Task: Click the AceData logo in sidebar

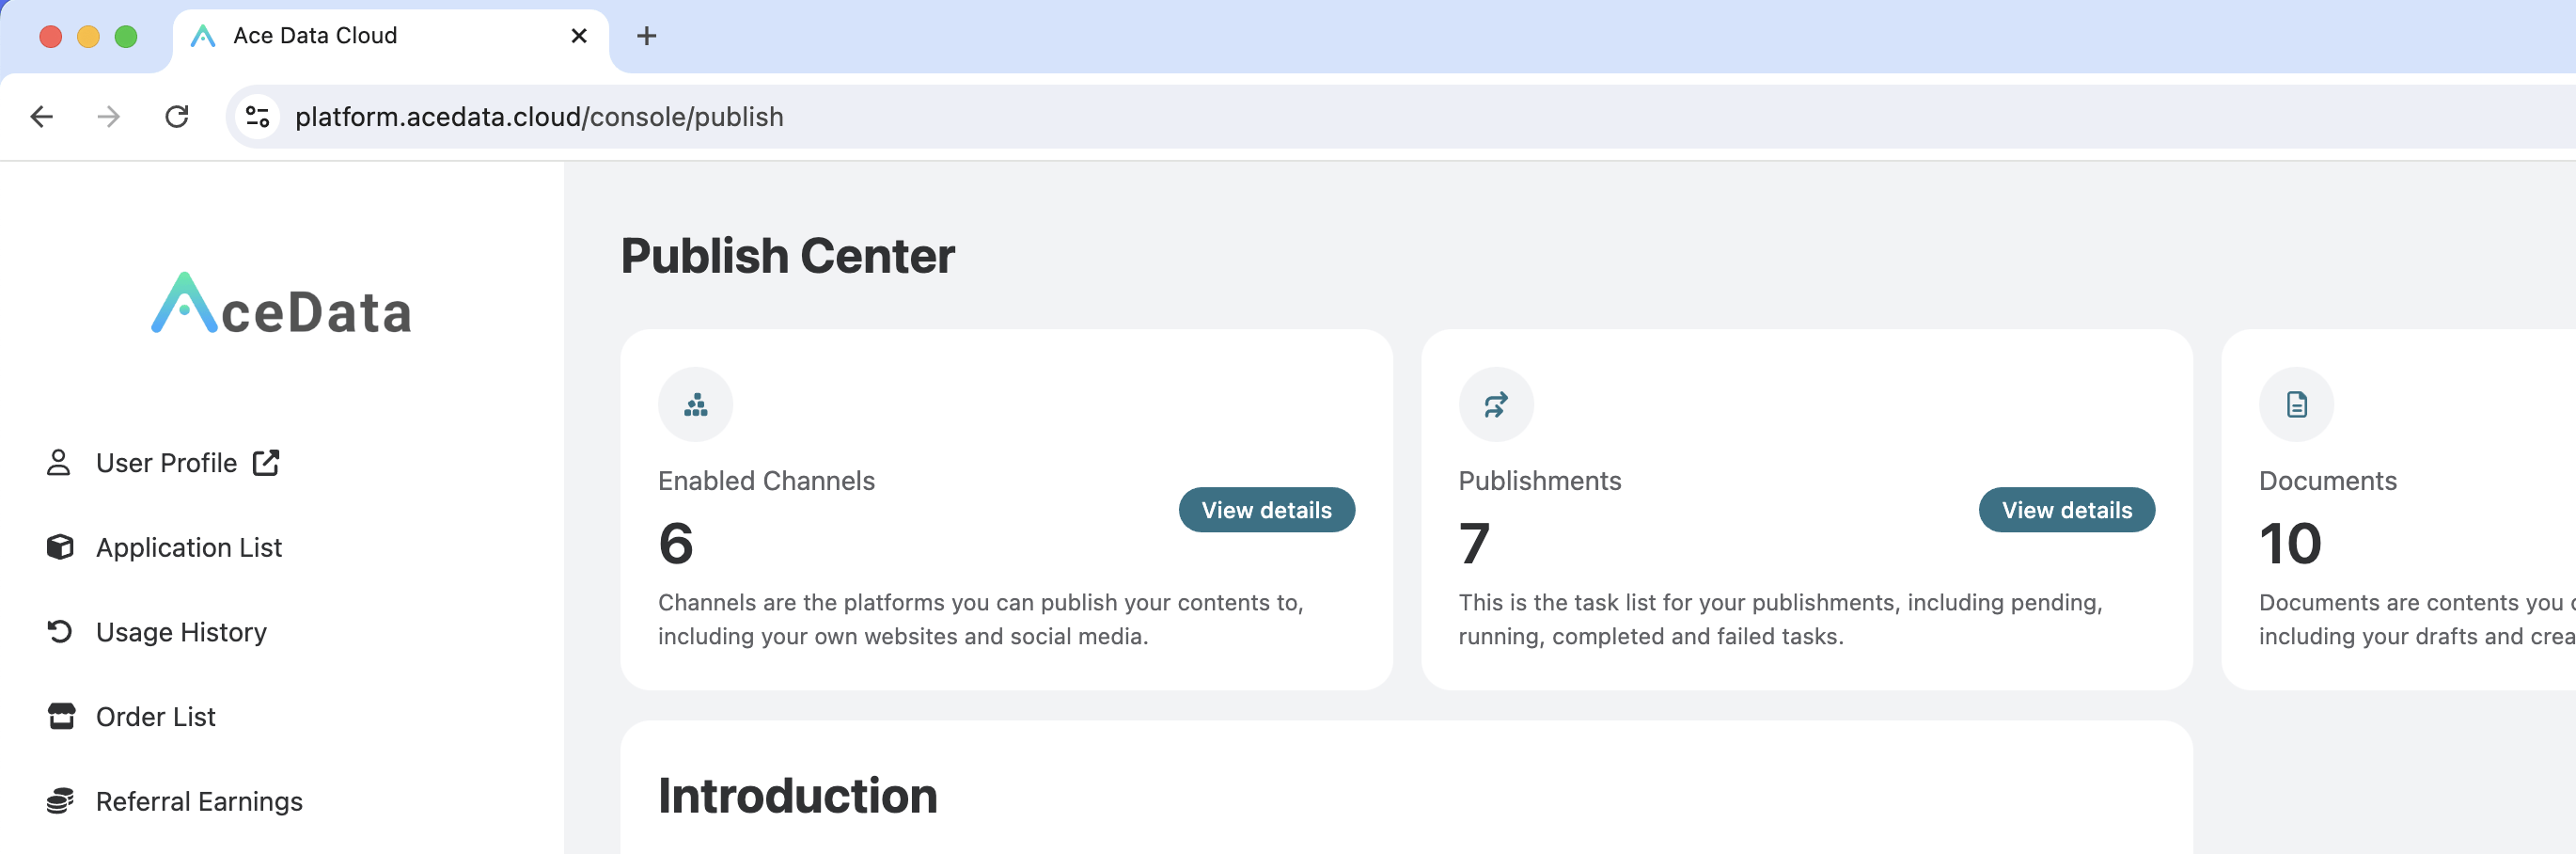Action: pos(281,304)
